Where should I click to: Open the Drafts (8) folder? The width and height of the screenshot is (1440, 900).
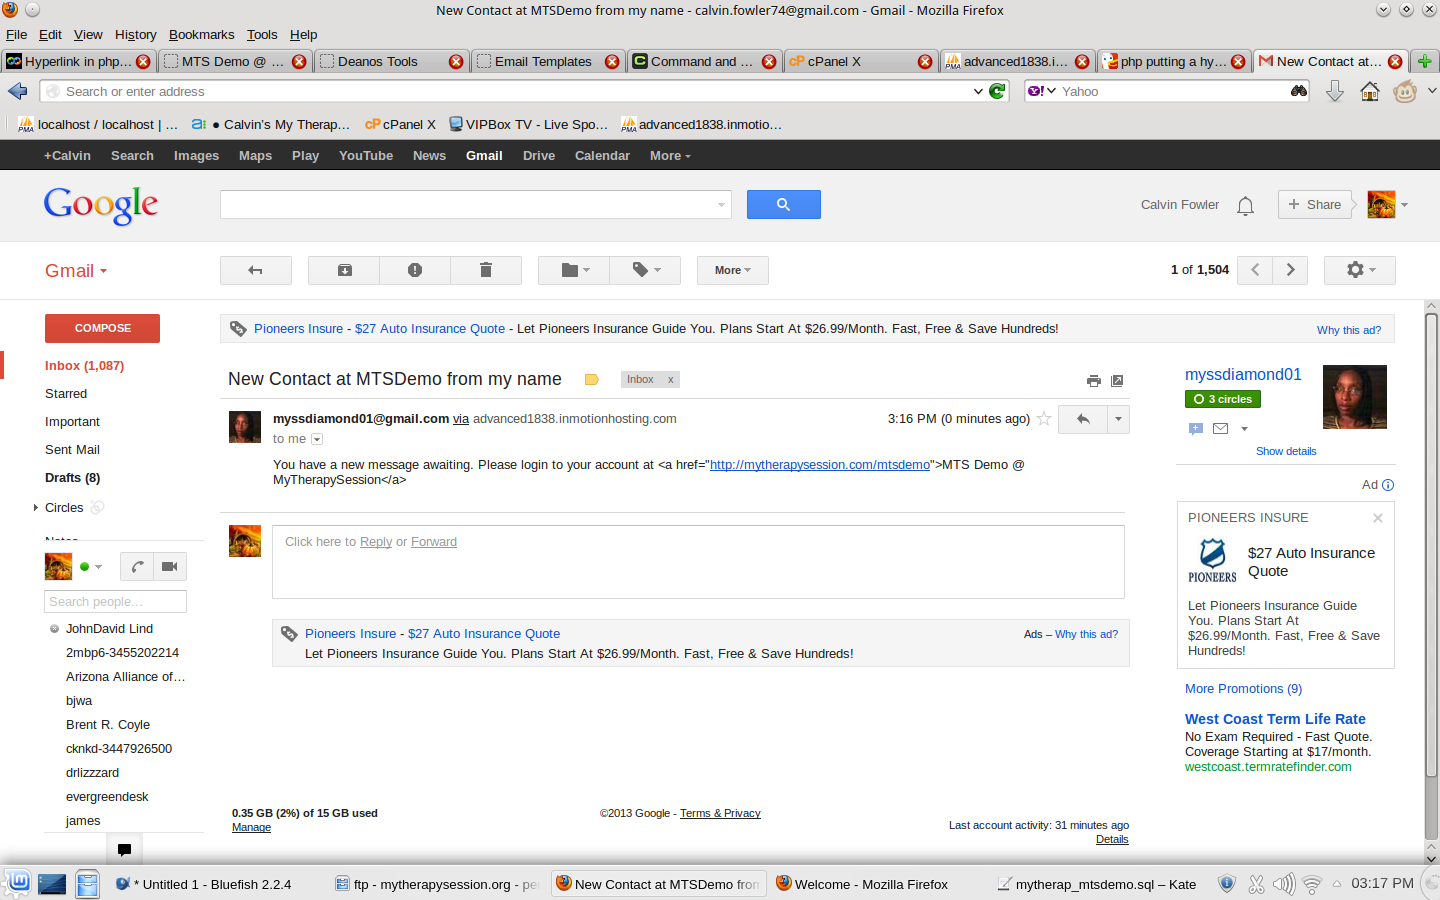click(x=73, y=478)
